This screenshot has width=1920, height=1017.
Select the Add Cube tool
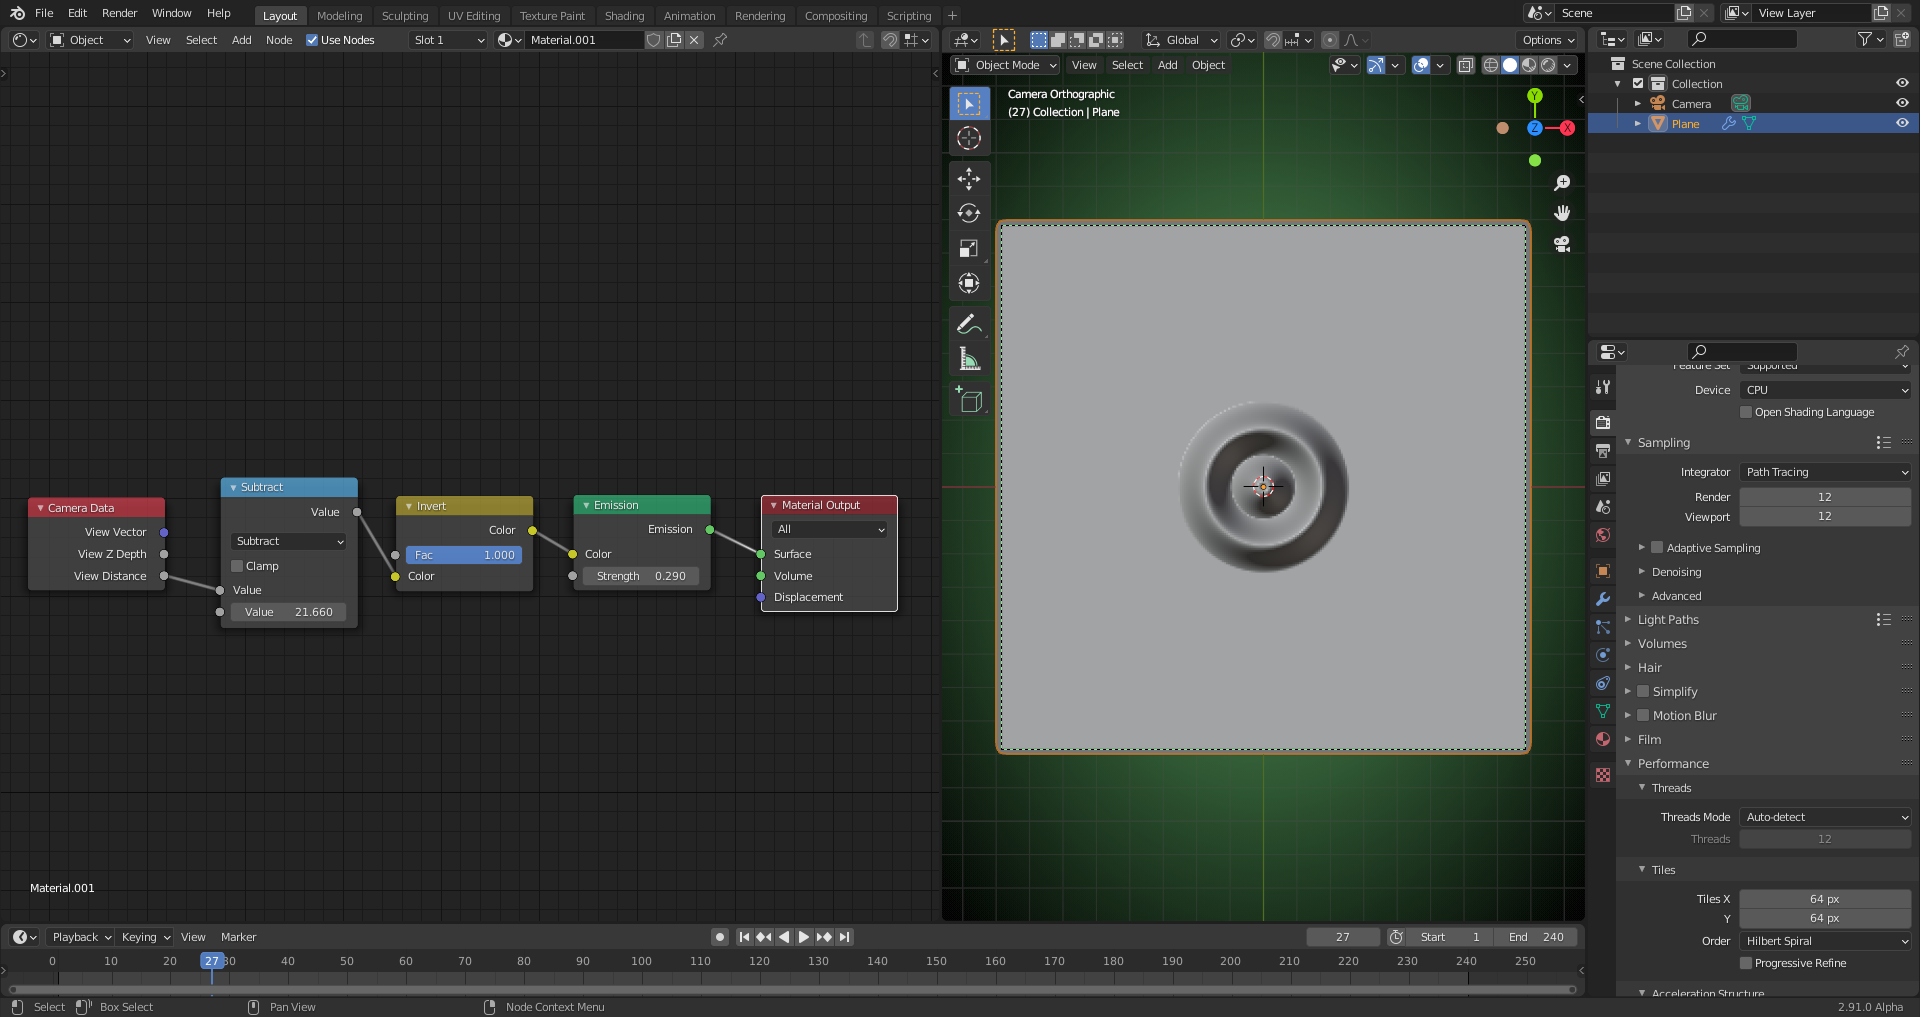pyautogui.click(x=968, y=400)
